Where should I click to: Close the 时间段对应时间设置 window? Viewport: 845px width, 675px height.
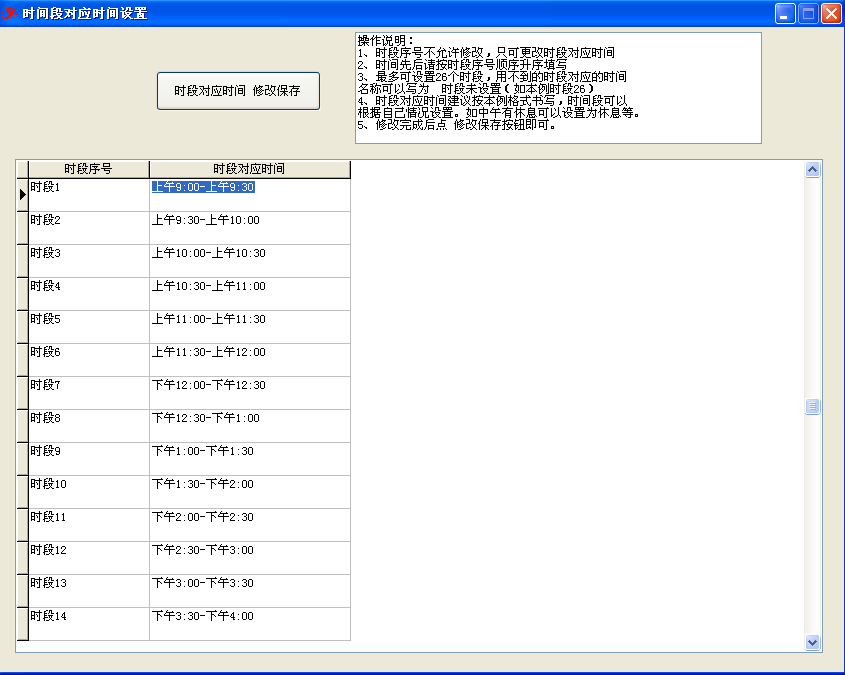pyautogui.click(x=831, y=13)
